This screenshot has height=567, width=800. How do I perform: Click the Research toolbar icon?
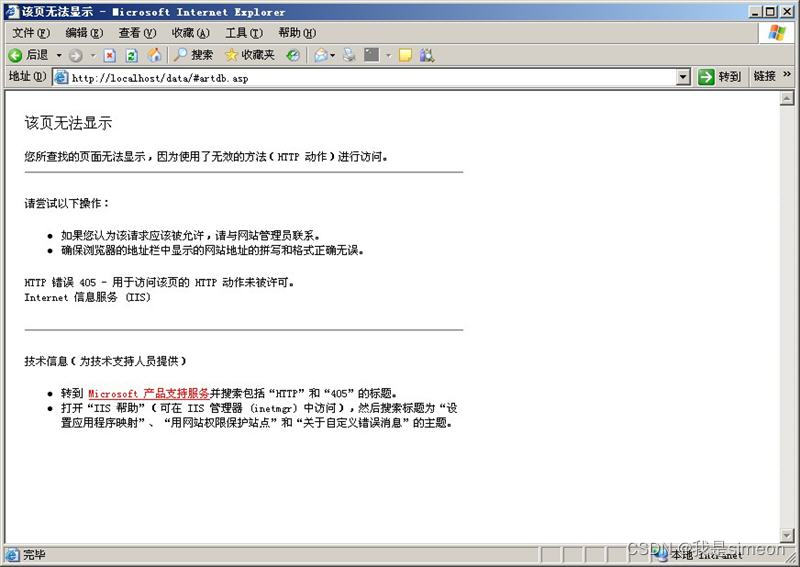pyautogui.click(x=427, y=55)
